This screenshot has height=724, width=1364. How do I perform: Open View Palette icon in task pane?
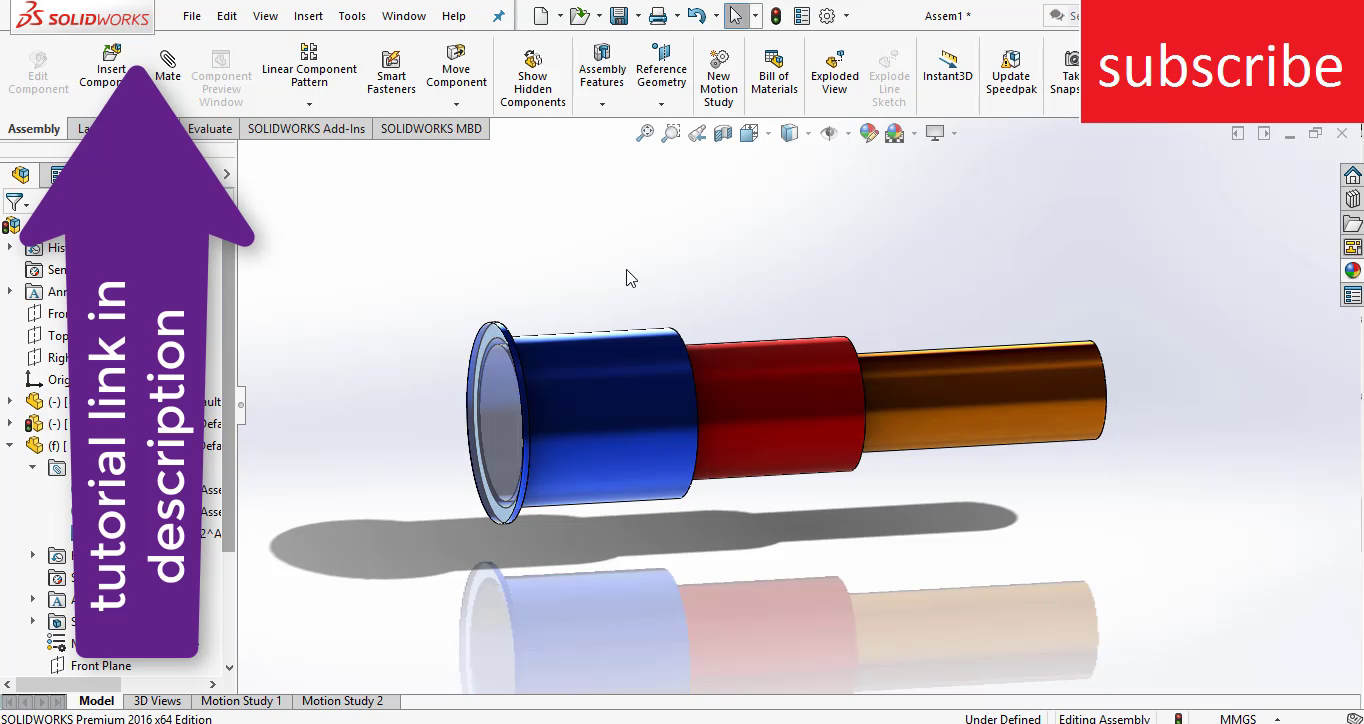1352,247
